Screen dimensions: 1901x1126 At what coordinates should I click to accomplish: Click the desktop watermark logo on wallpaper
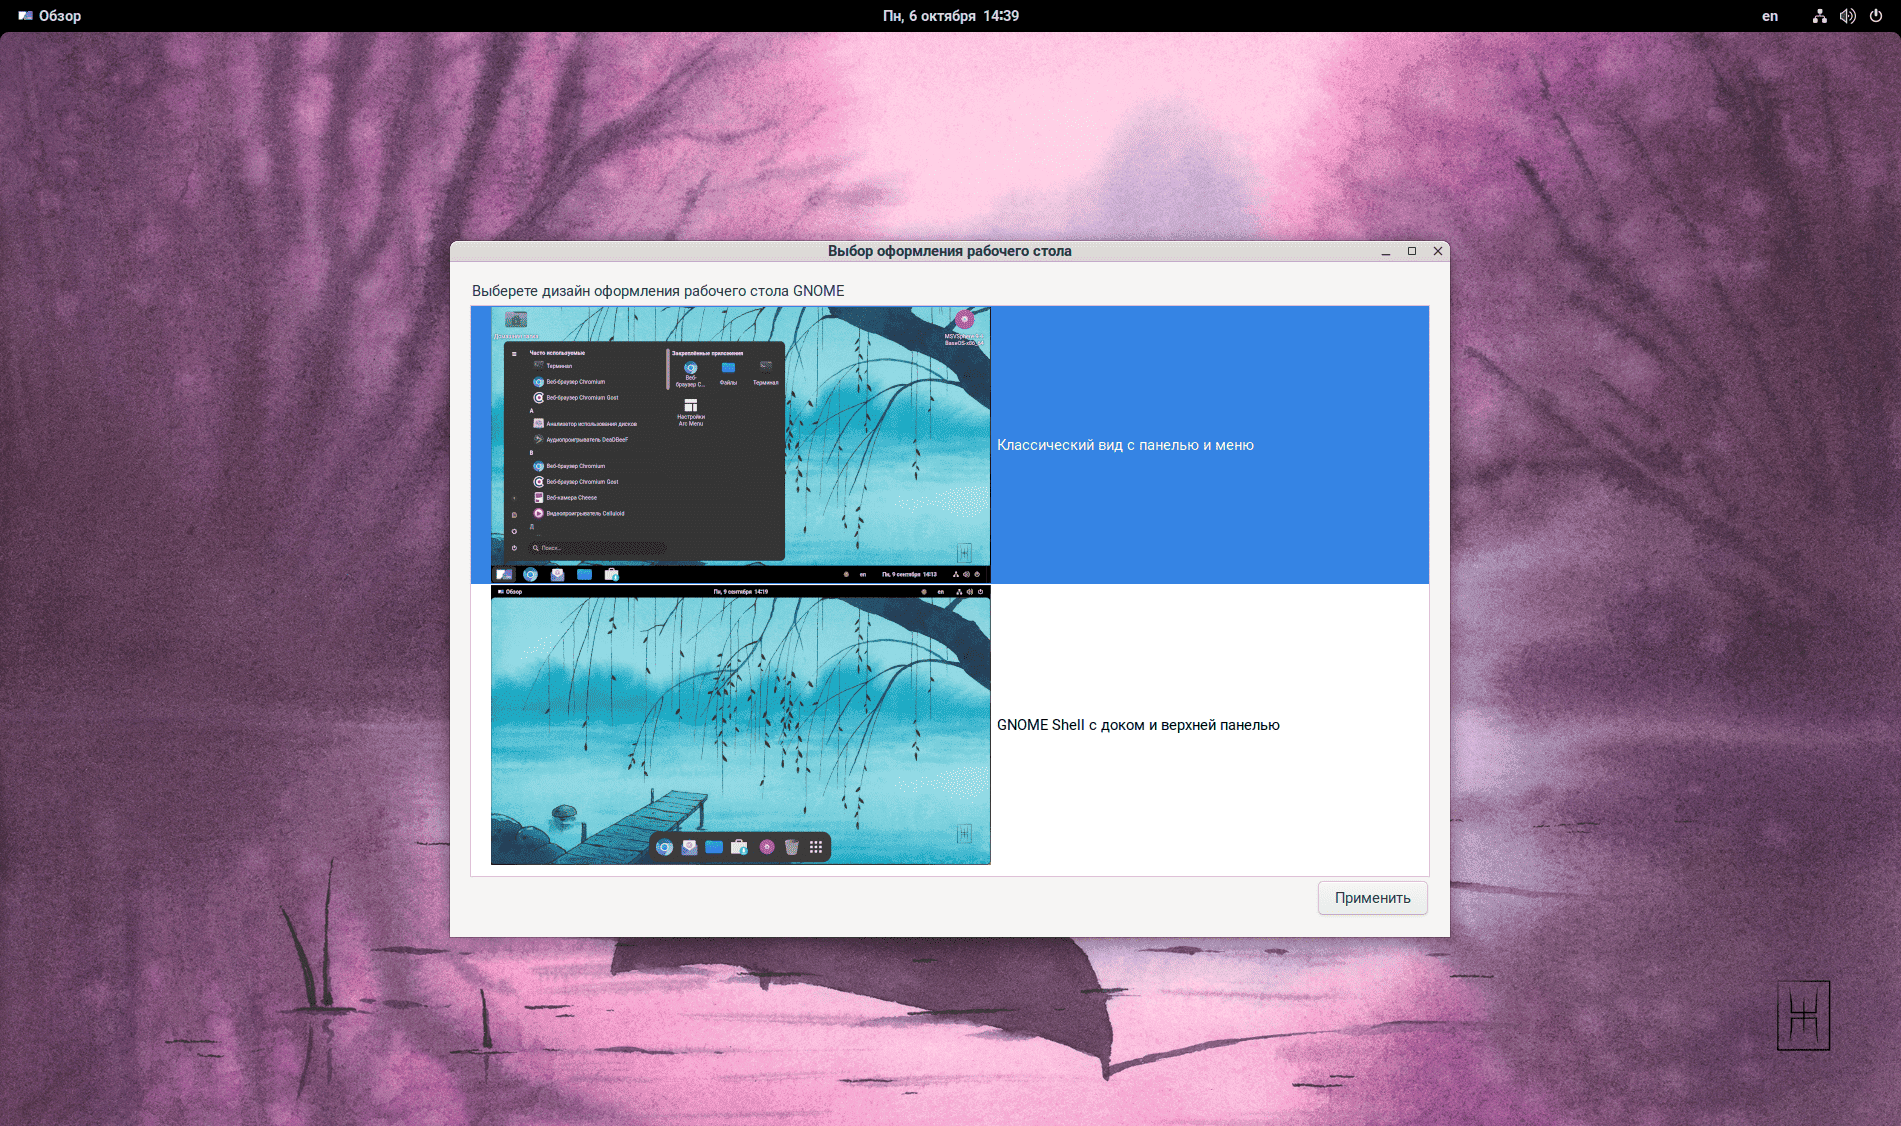(x=1803, y=1015)
